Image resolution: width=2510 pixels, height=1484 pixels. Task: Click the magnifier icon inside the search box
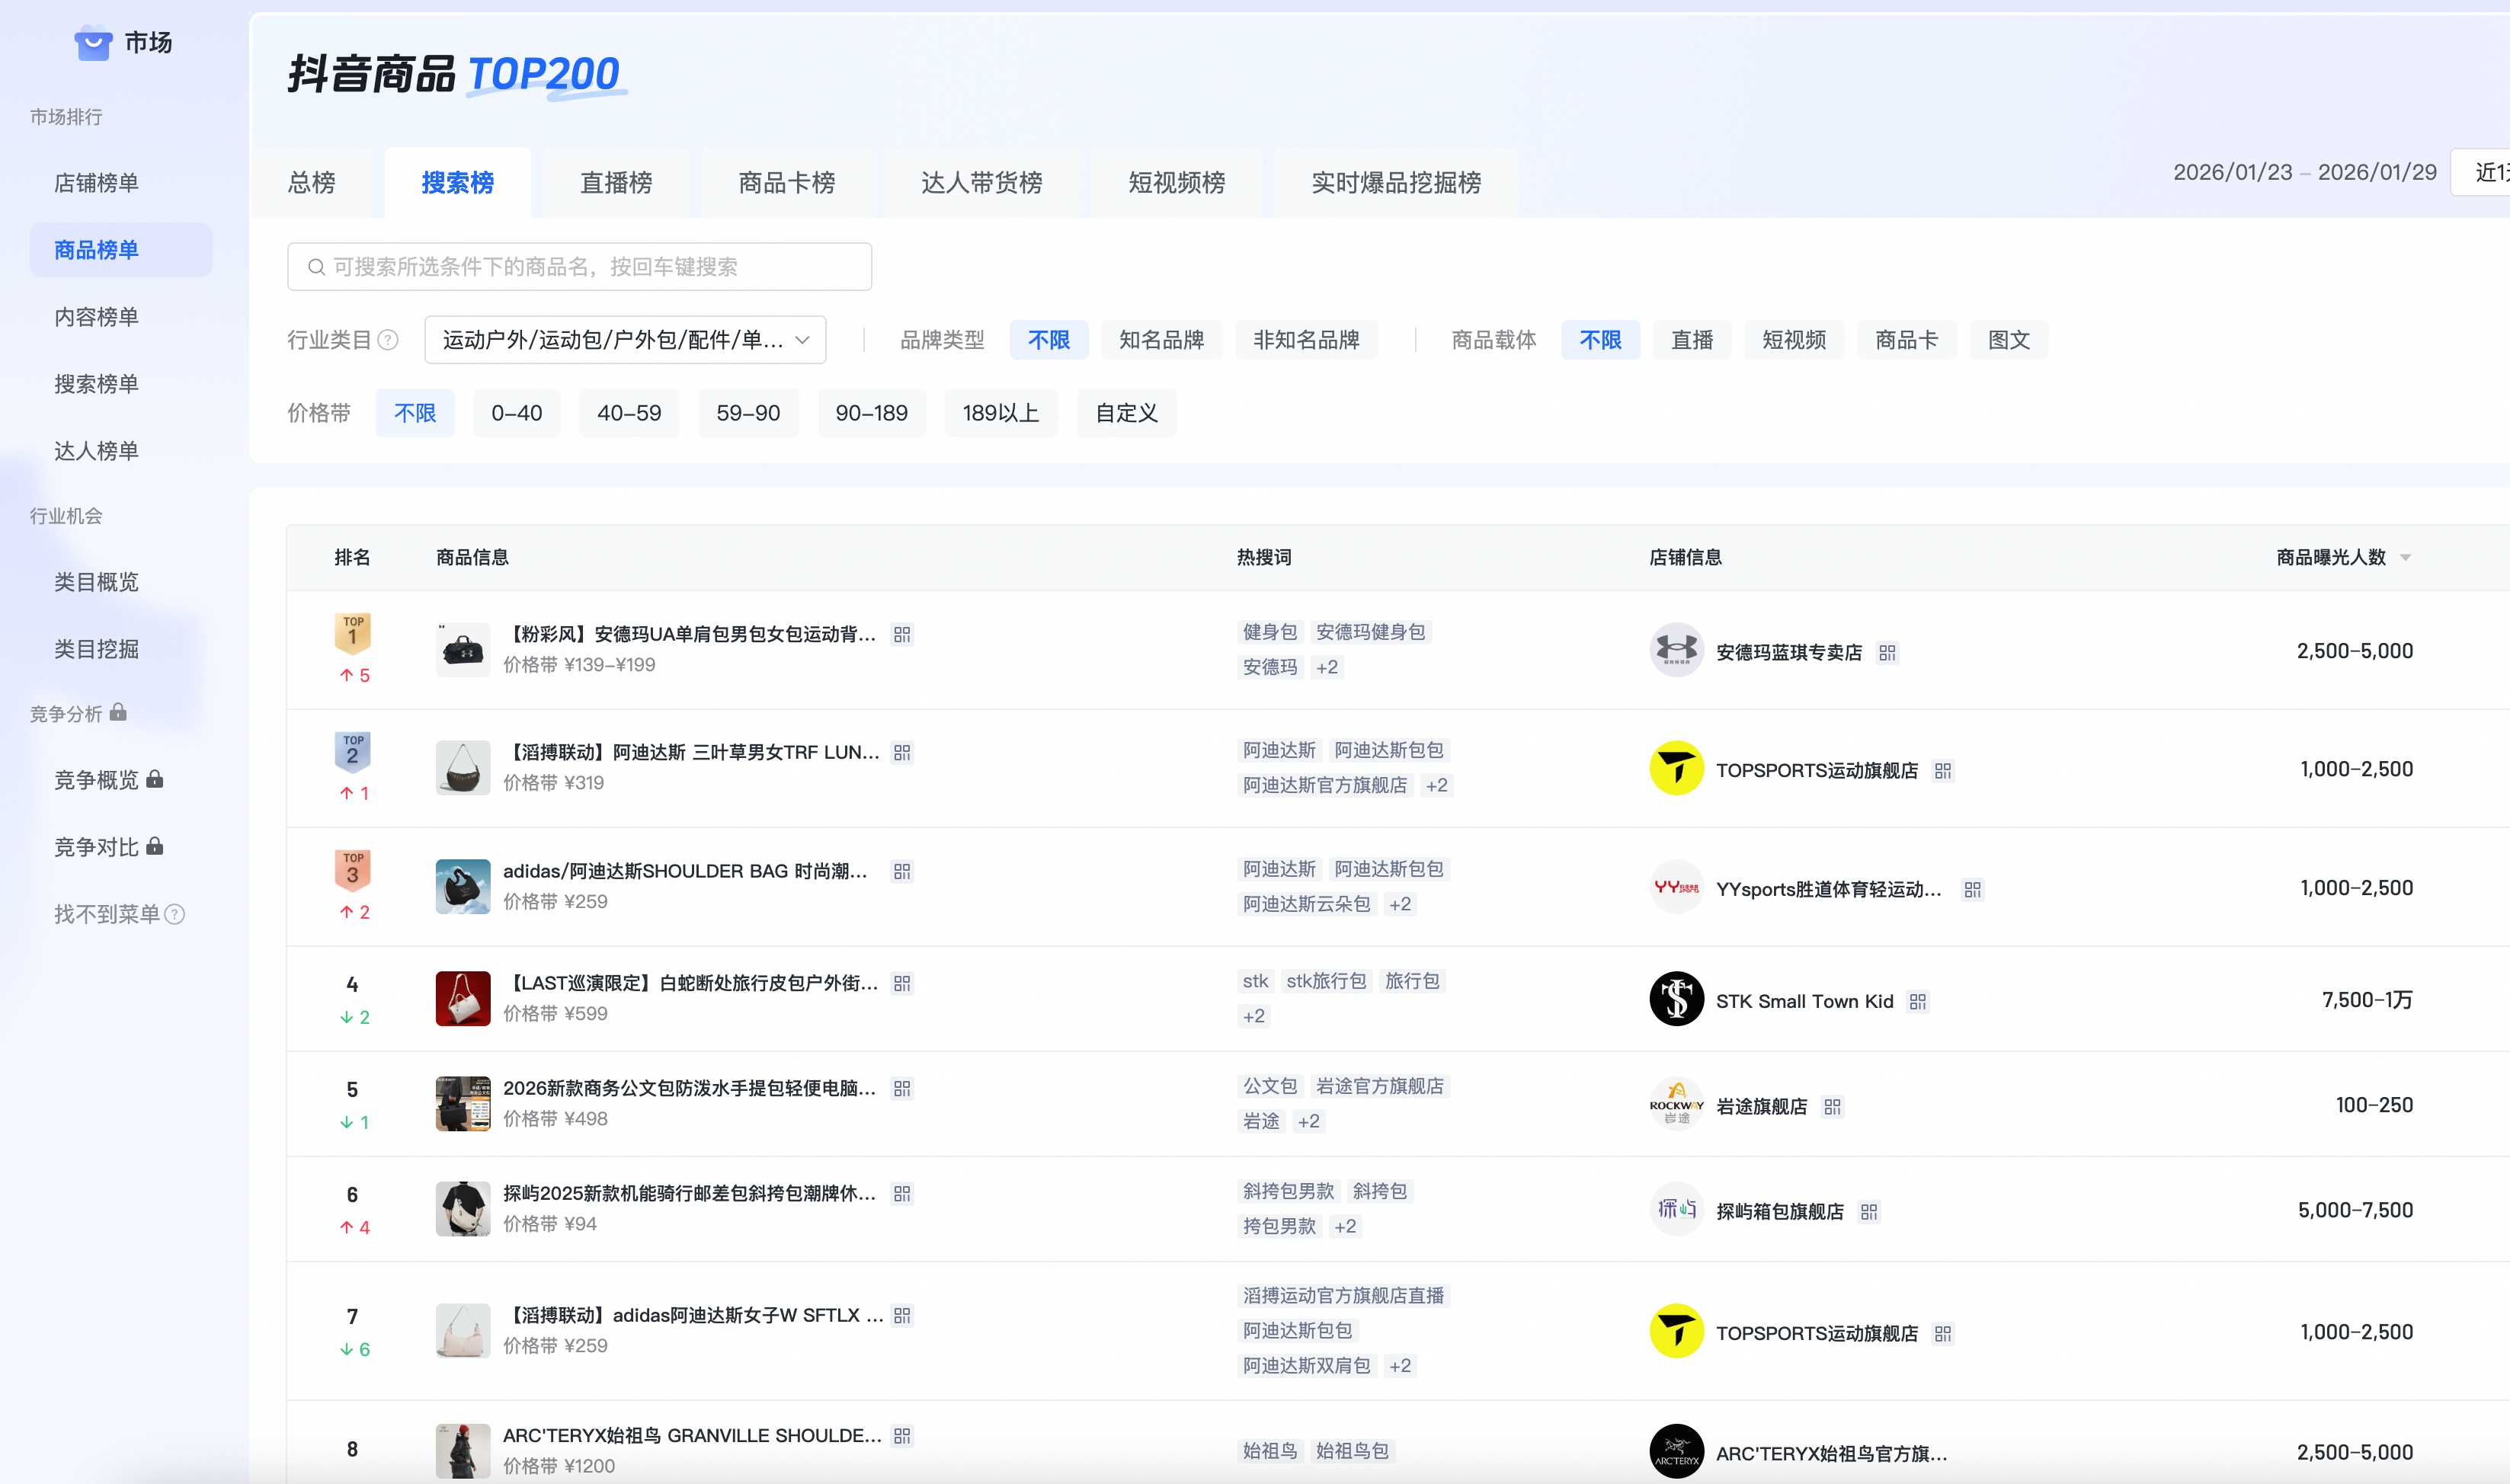coord(316,266)
